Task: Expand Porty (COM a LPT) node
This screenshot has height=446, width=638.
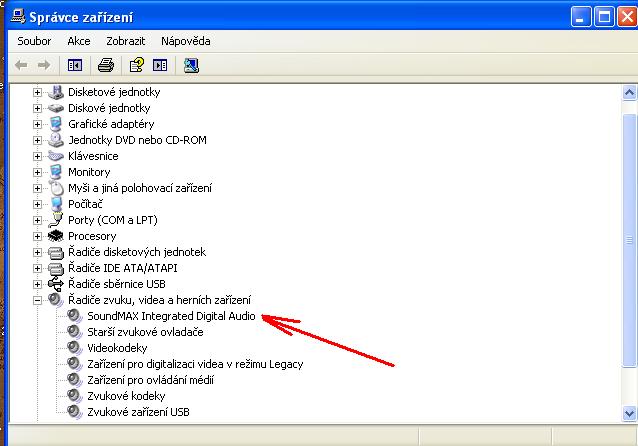Action: [x=37, y=220]
